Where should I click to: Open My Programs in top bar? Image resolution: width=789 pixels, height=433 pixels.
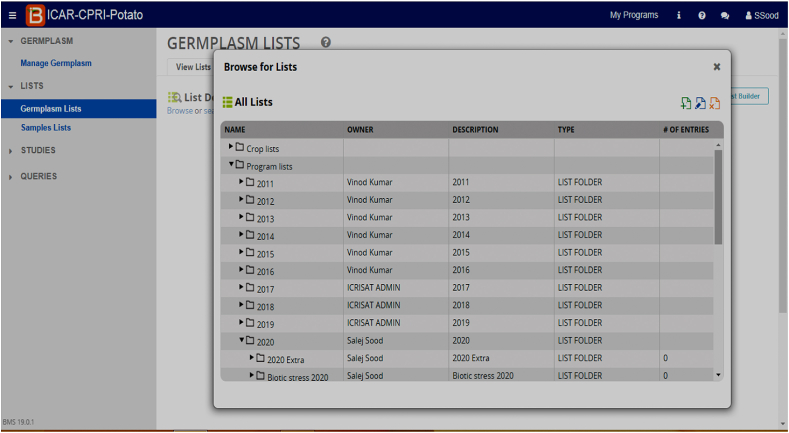click(x=634, y=15)
